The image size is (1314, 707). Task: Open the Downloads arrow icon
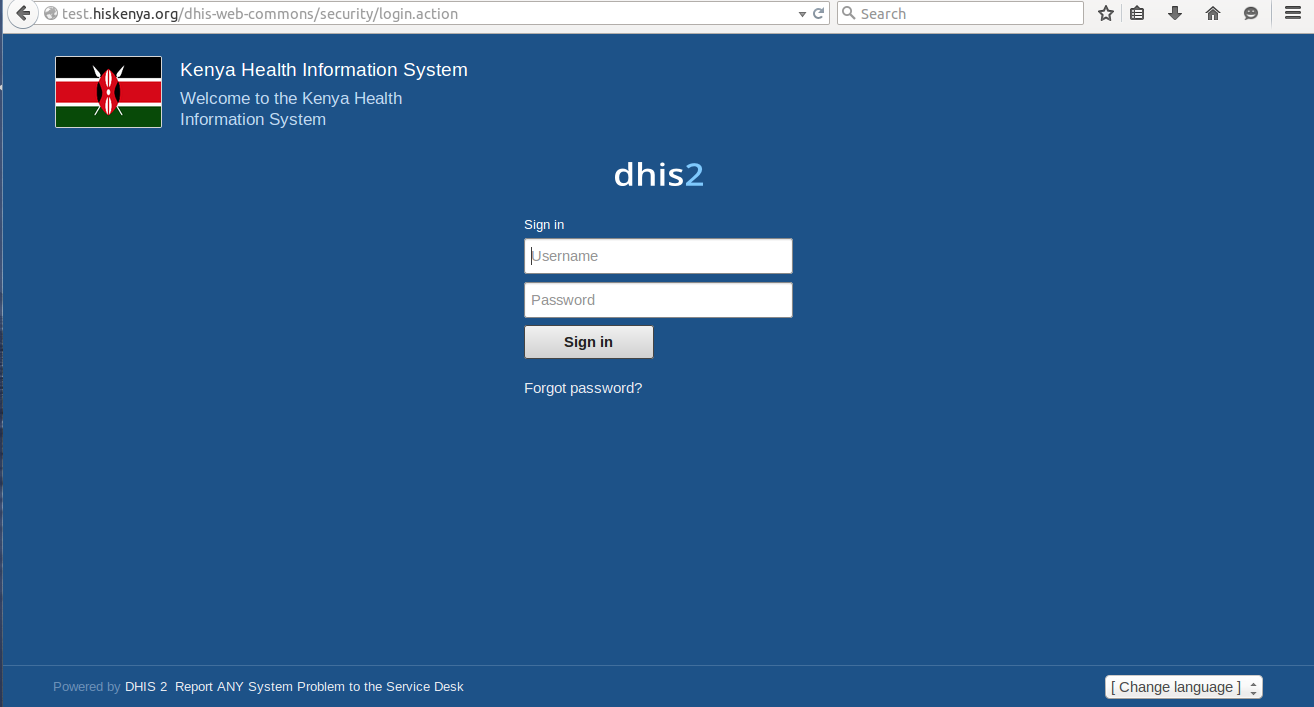(1175, 13)
